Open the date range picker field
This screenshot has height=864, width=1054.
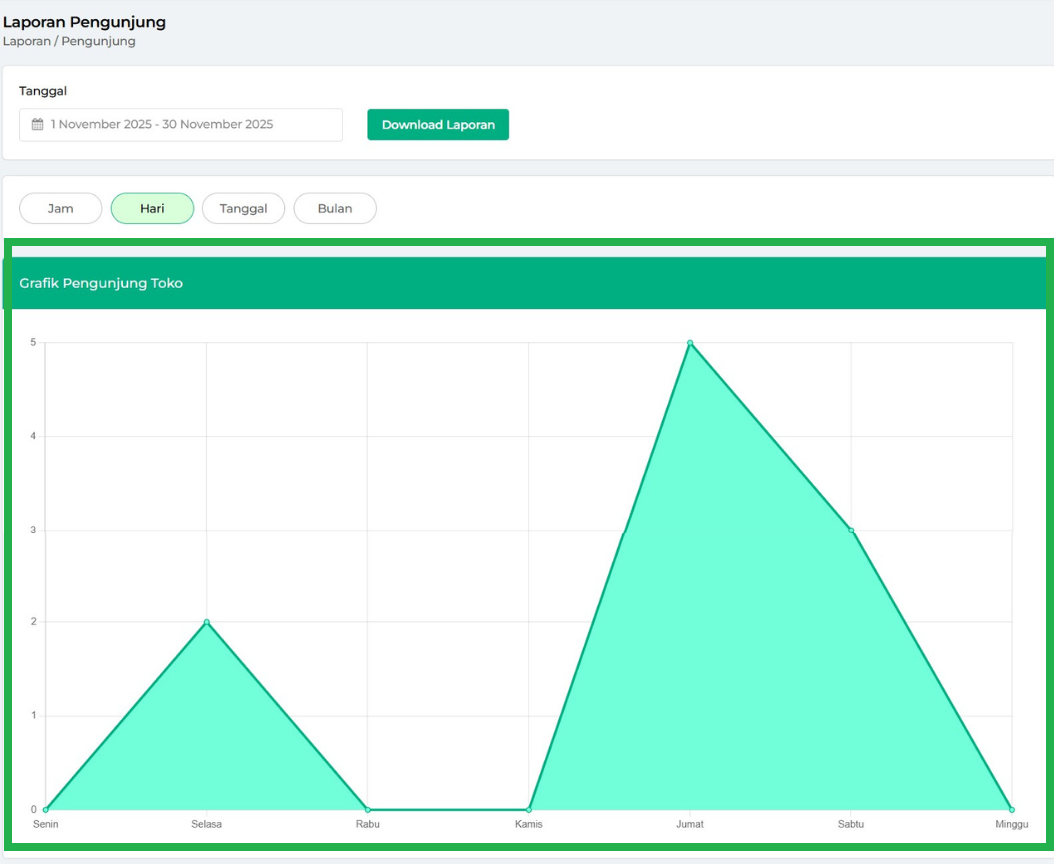pyautogui.click(x=181, y=125)
